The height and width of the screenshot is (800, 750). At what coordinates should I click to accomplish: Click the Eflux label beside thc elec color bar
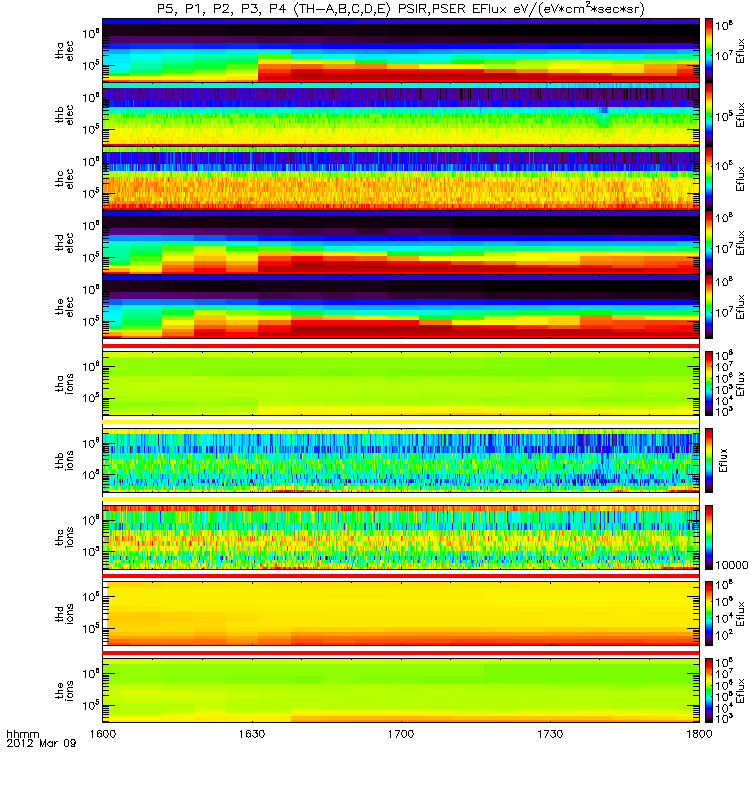(740, 179)
